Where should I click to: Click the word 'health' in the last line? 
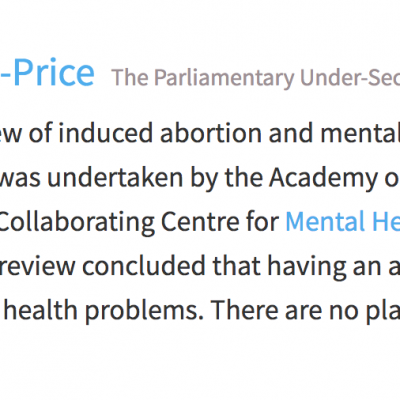[41, 310]
